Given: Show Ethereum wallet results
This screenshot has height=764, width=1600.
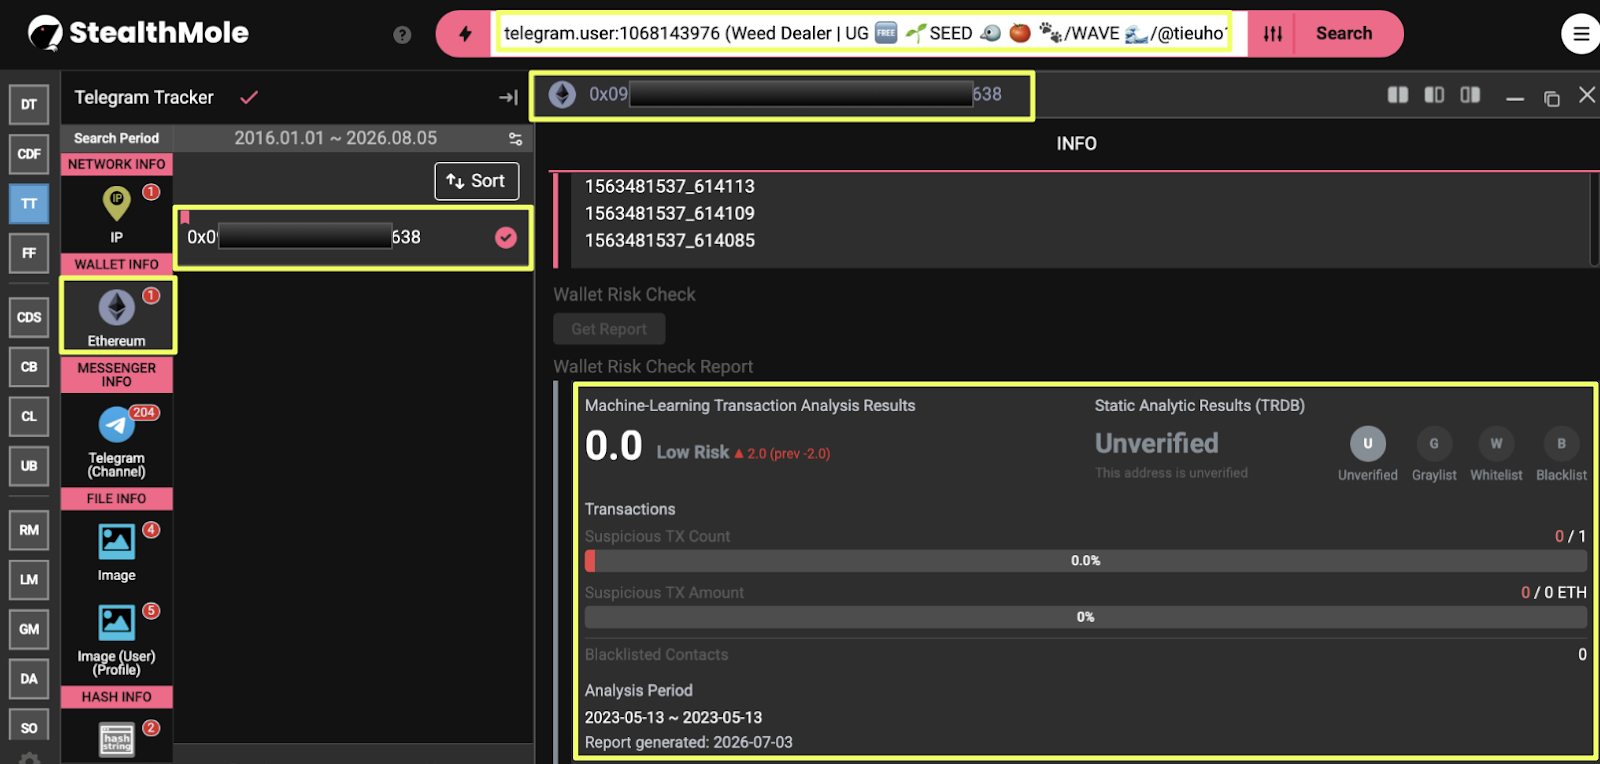Looking at the screenshot, I should coord(117,316).
